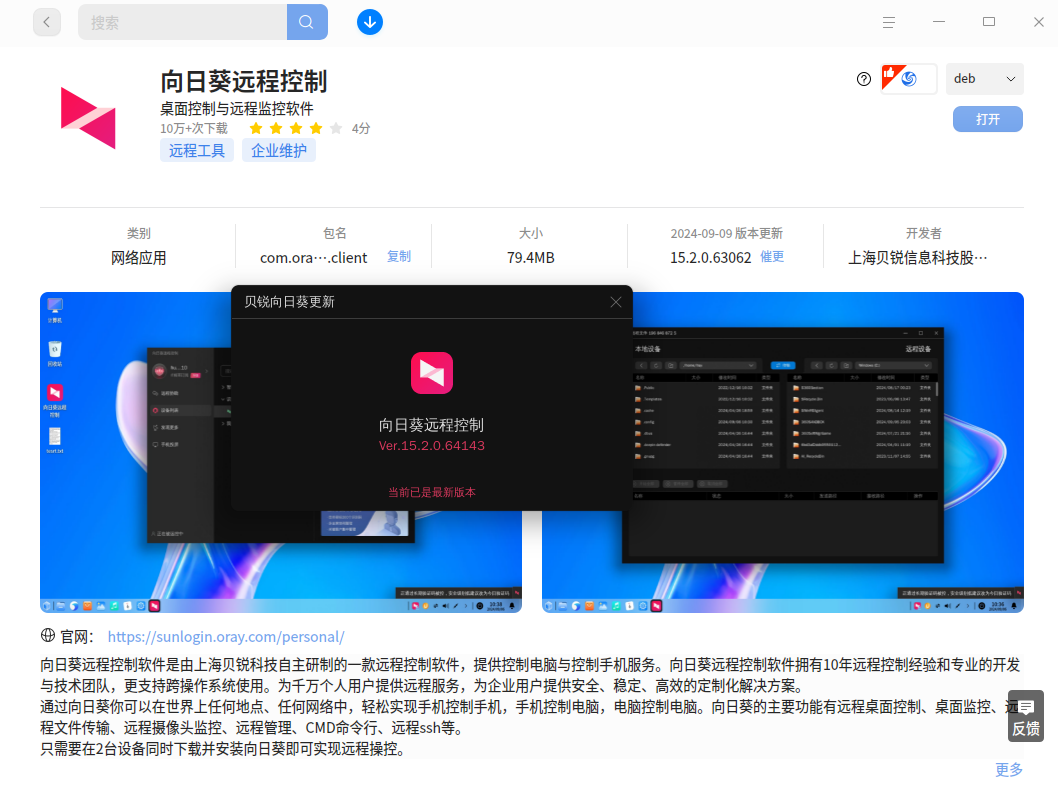Screen dimensions: 1058x790
Task: Click the thumbs-up recommend badge
Action: click(909, 79)
